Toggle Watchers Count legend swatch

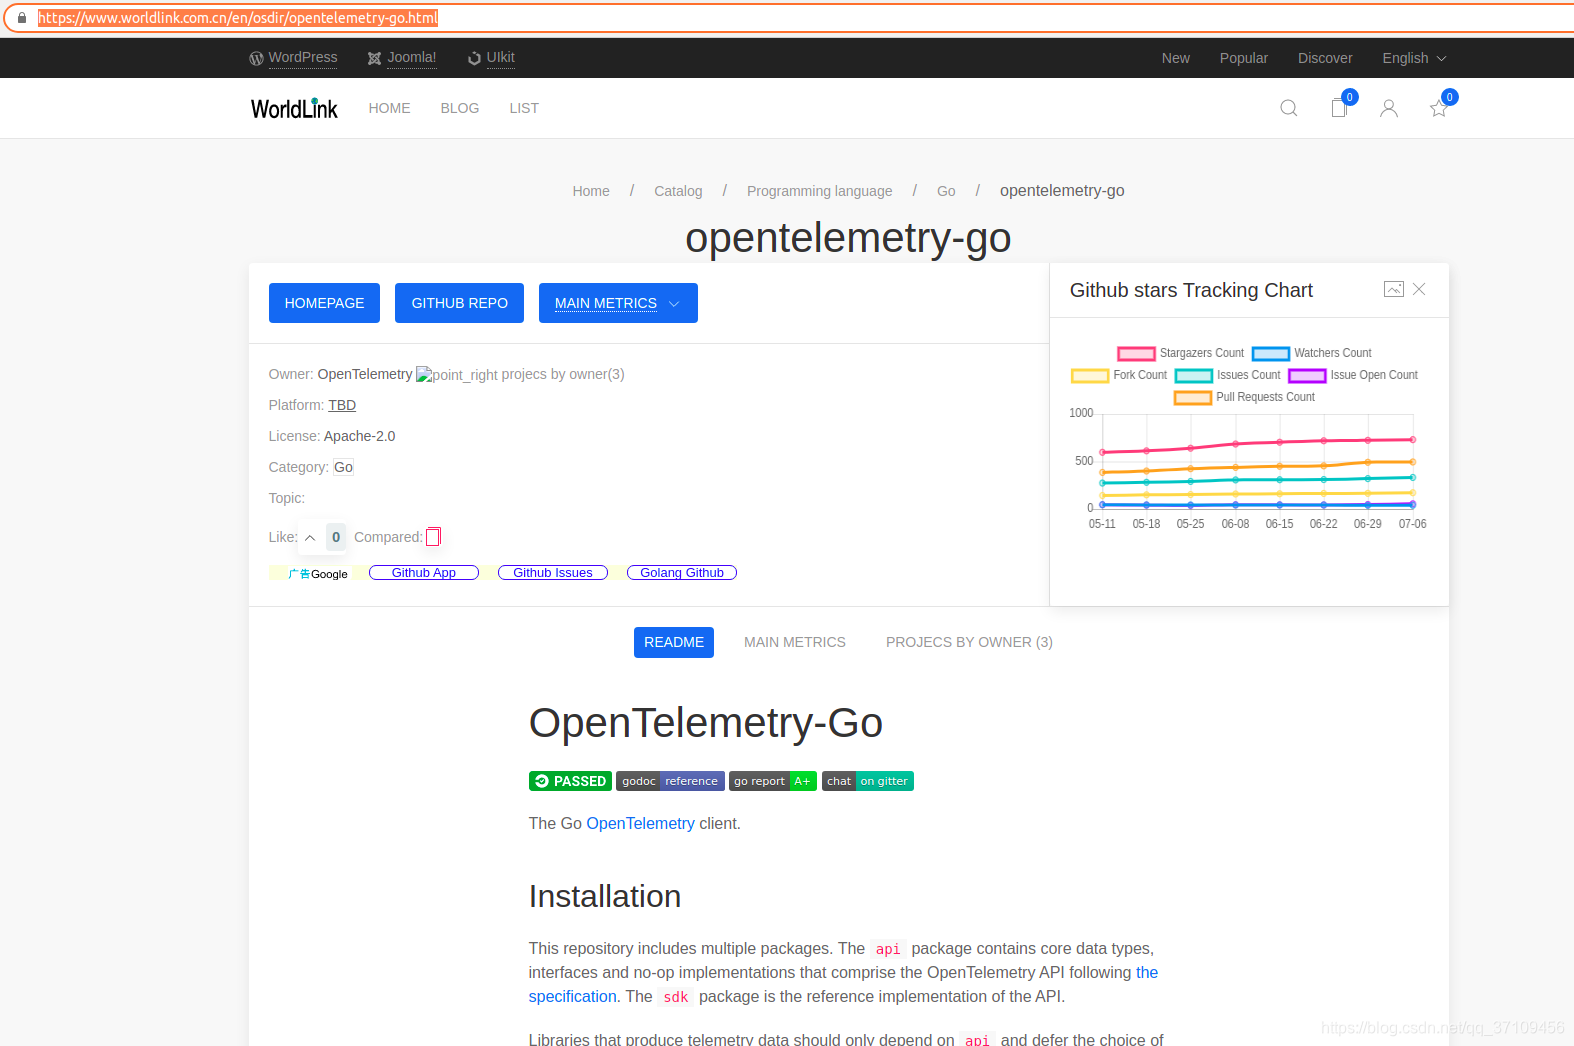click(1271, 353)
